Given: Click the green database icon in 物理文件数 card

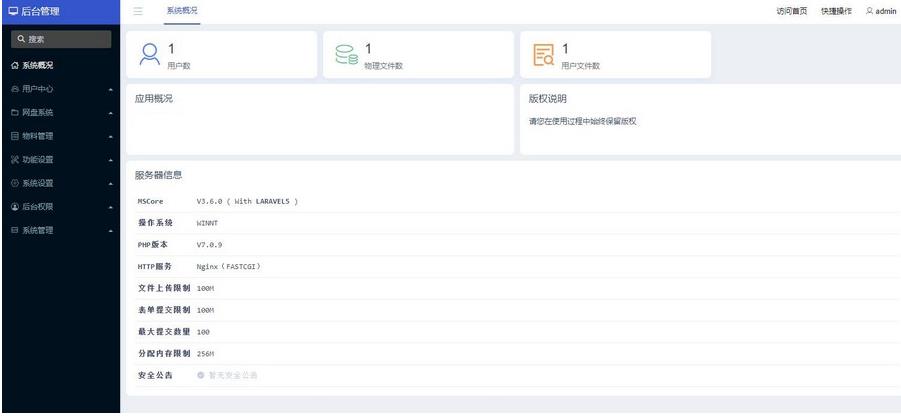Looking at the screenshot, I should point(346,55).
